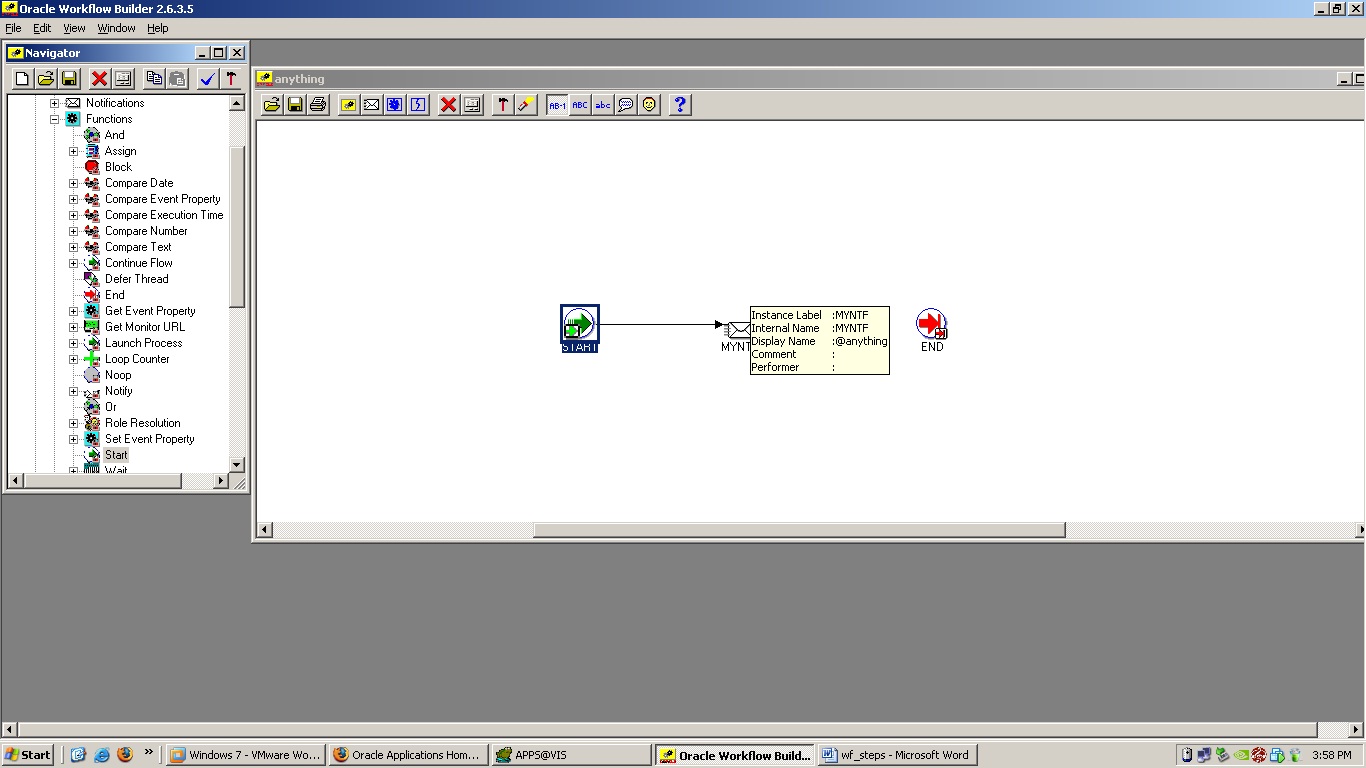Click New Event lightning icon in toolbar

tap(418, 105)
